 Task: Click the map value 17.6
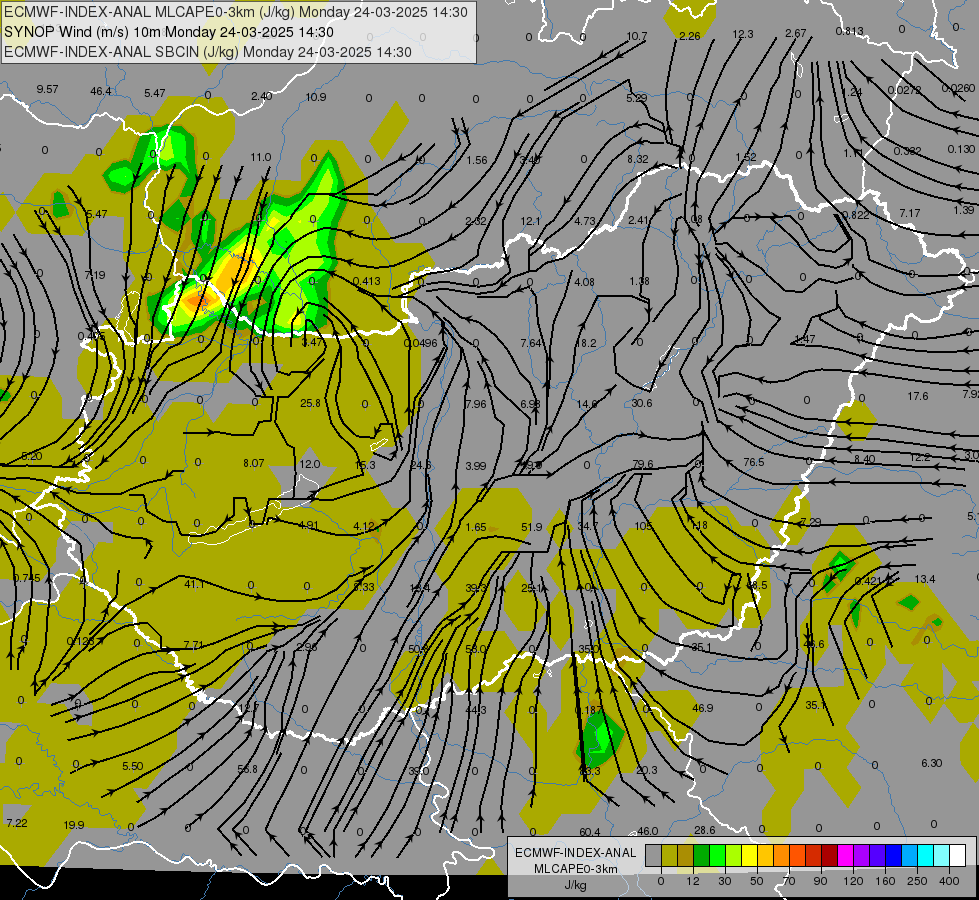[918, 397]
